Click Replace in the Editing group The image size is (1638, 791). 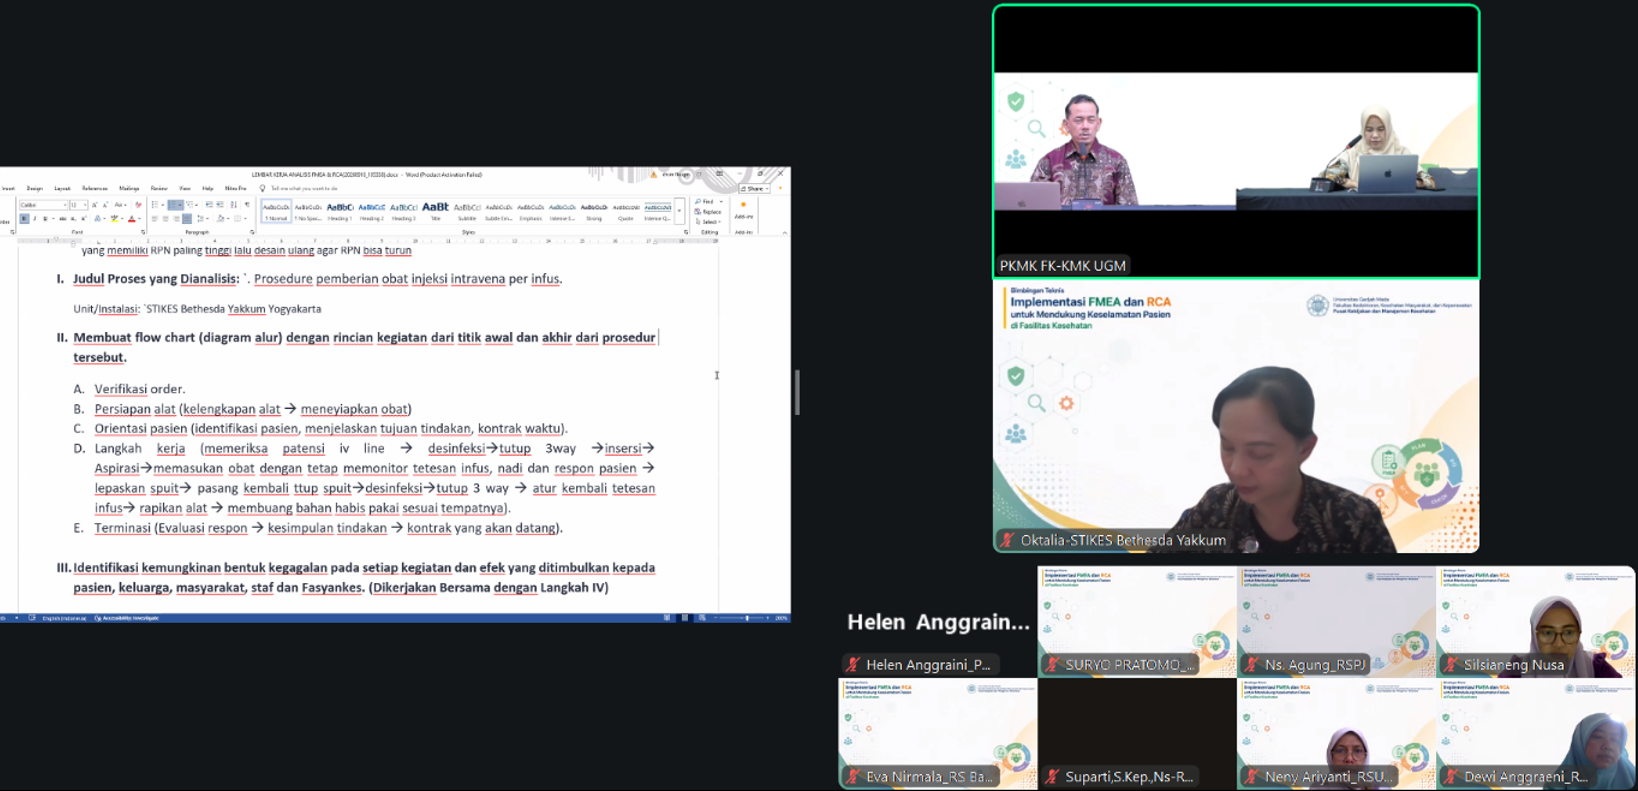click(x=709, y=212)
